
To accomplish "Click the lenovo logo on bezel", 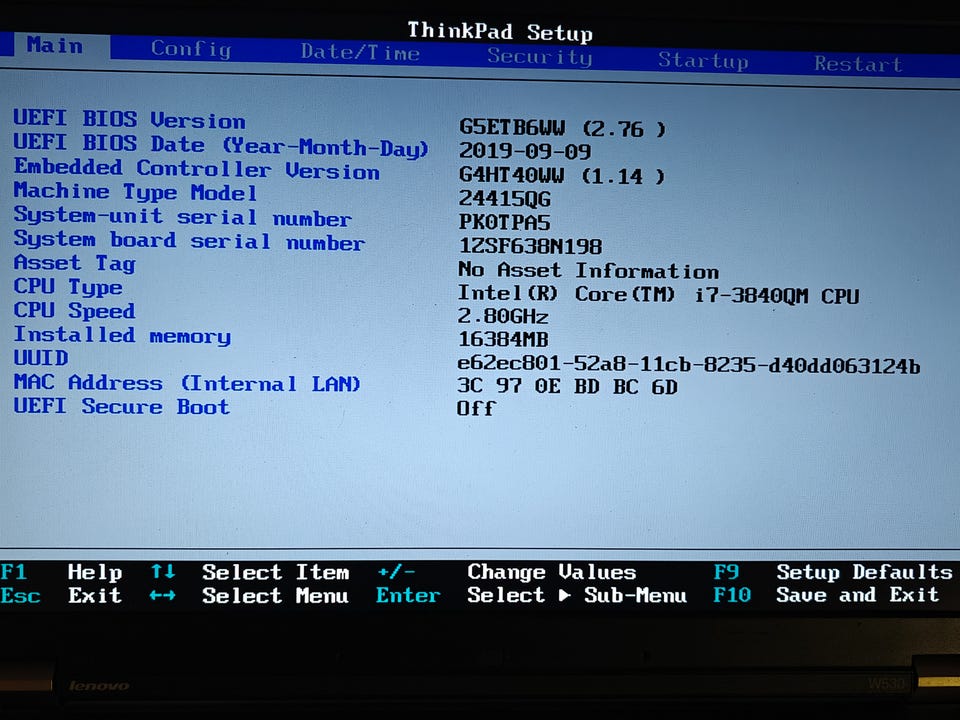I will tap(99, 686).
